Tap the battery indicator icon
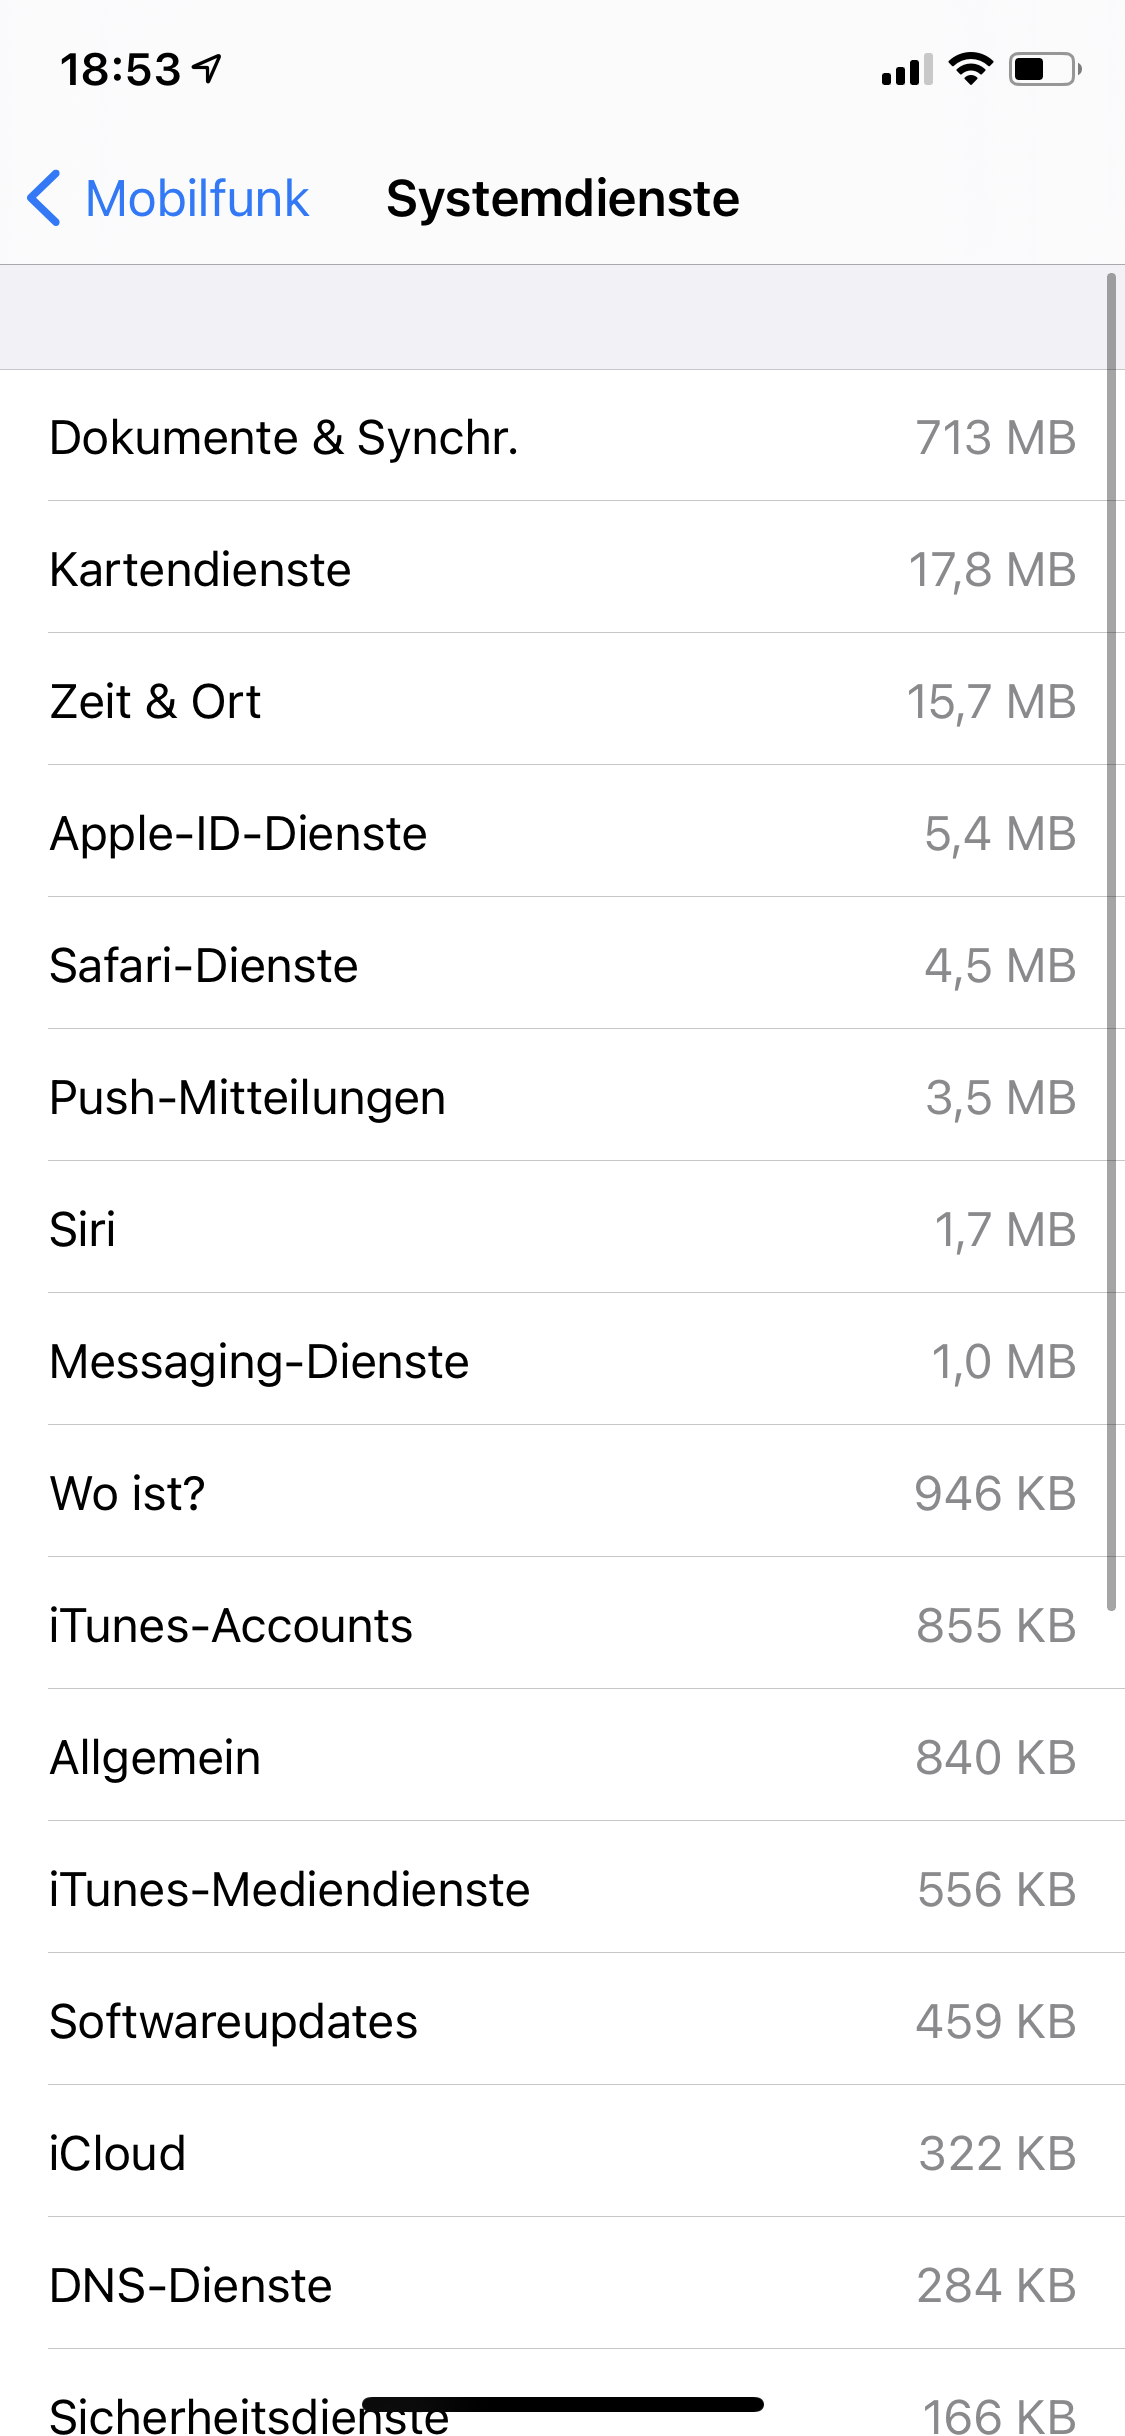Image resolution: width=1125 pixels, height=2436 pixels. click(1044, 69)
